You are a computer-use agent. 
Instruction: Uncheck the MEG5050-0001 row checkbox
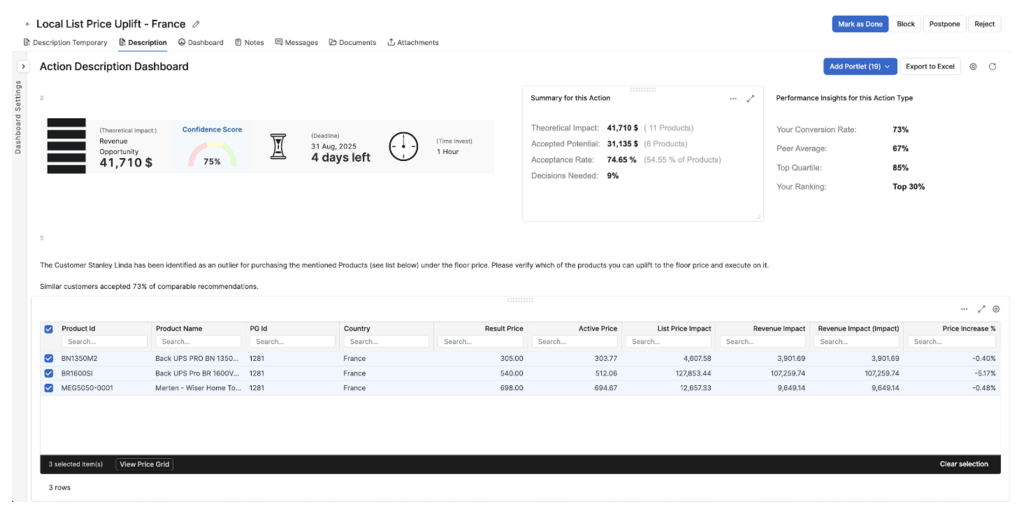tap(49, 388)
